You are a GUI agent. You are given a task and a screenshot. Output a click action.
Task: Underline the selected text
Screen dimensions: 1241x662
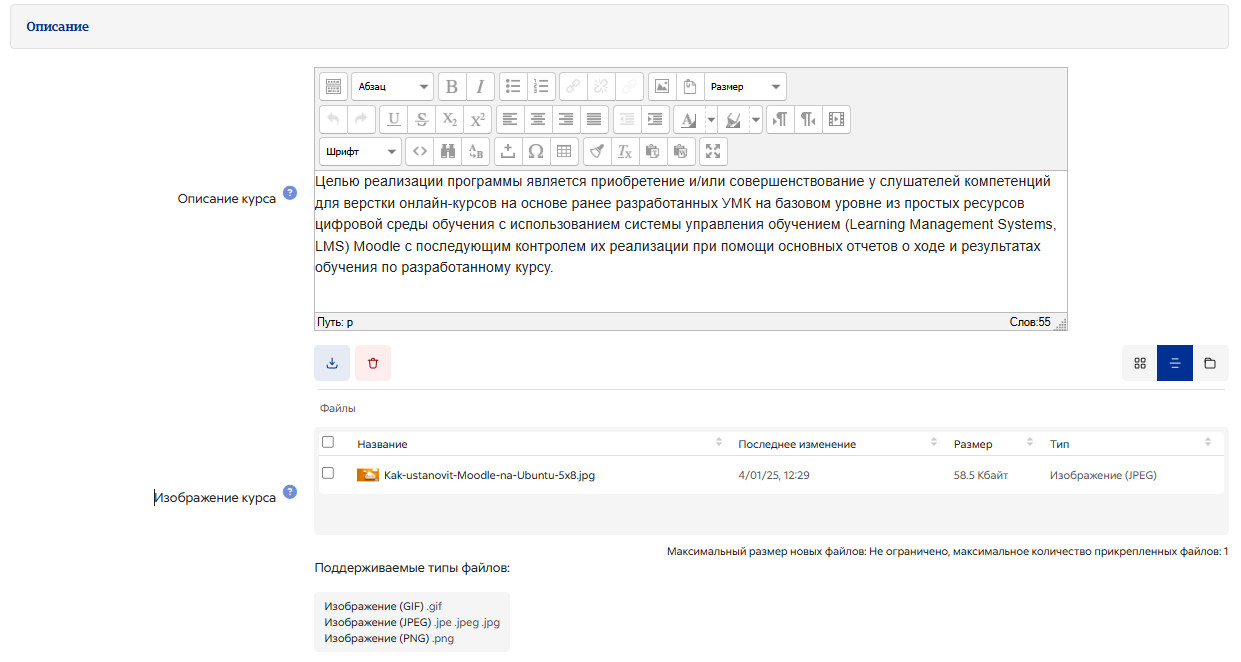(394, 120)
